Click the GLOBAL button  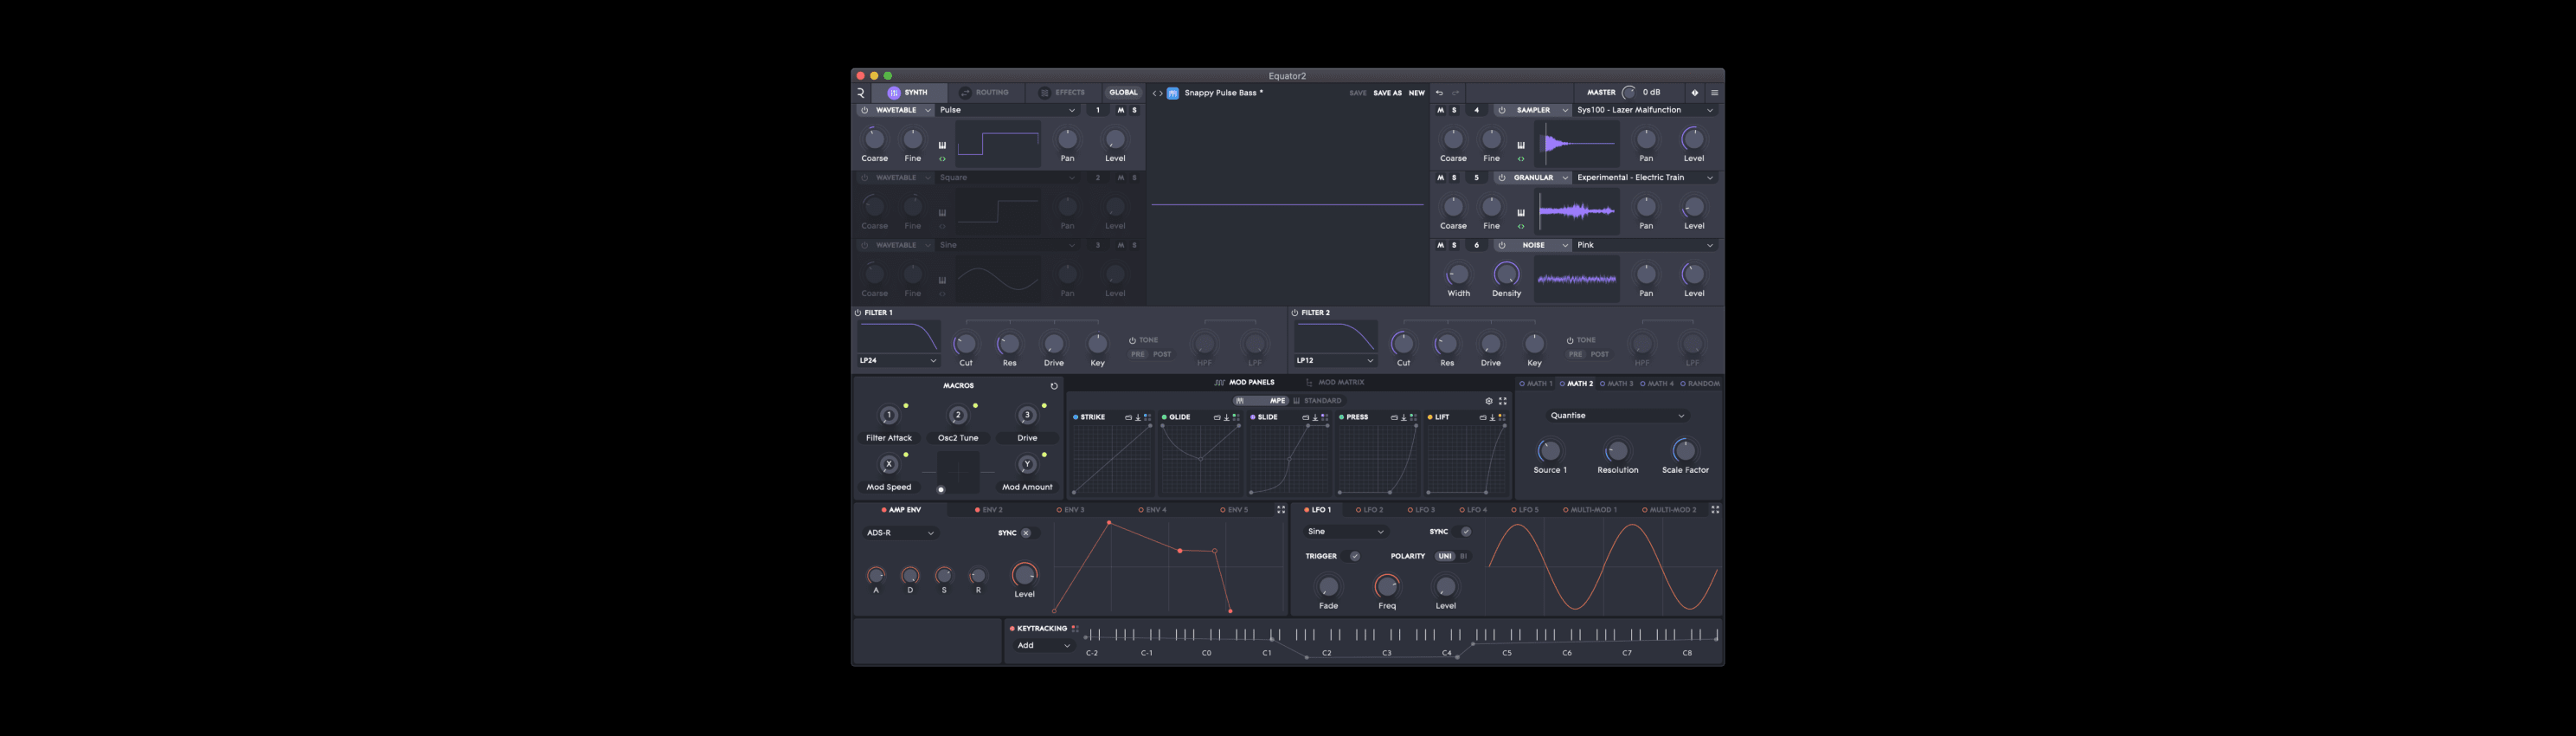pyautogui.click(x=1123, y=93)
